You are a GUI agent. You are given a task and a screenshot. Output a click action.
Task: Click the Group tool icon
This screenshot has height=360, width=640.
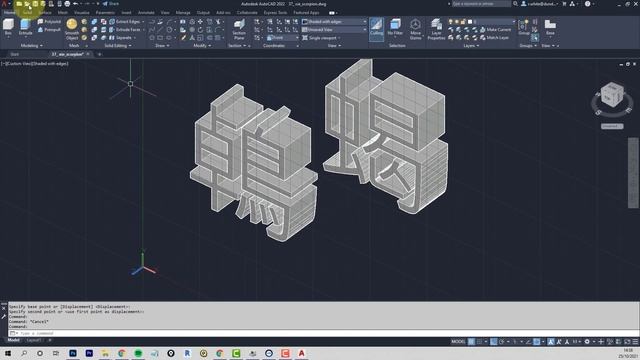pos(523,28)
